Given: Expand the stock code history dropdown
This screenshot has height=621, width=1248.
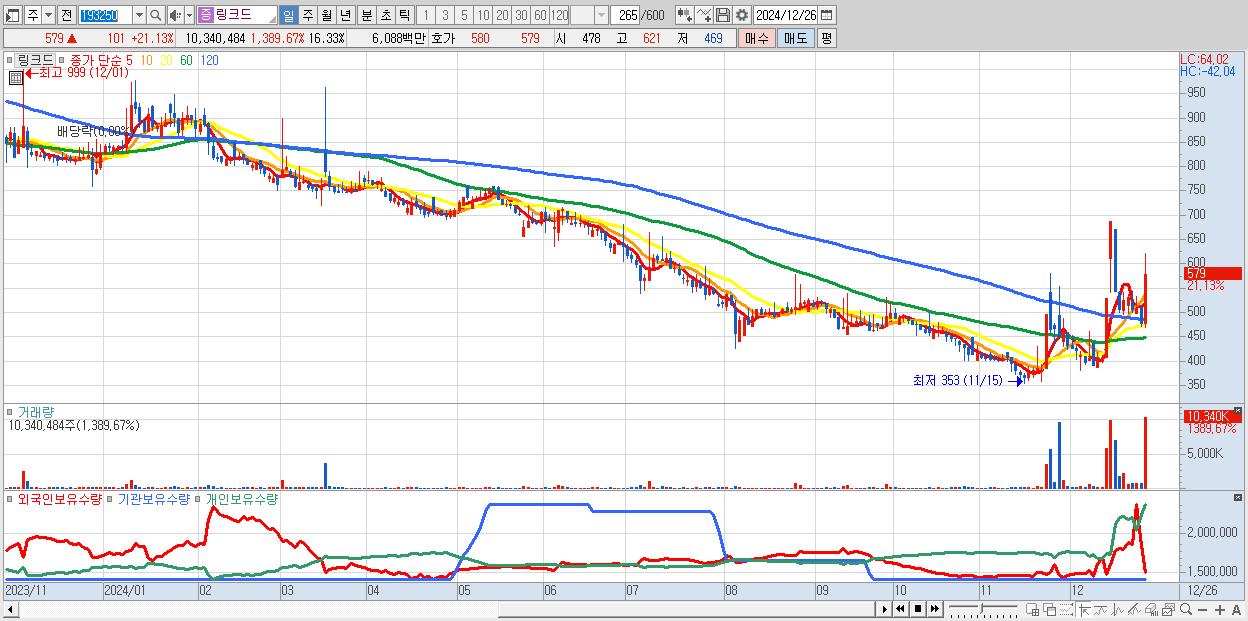Looking at the screenshot, I should pos(139,16).
